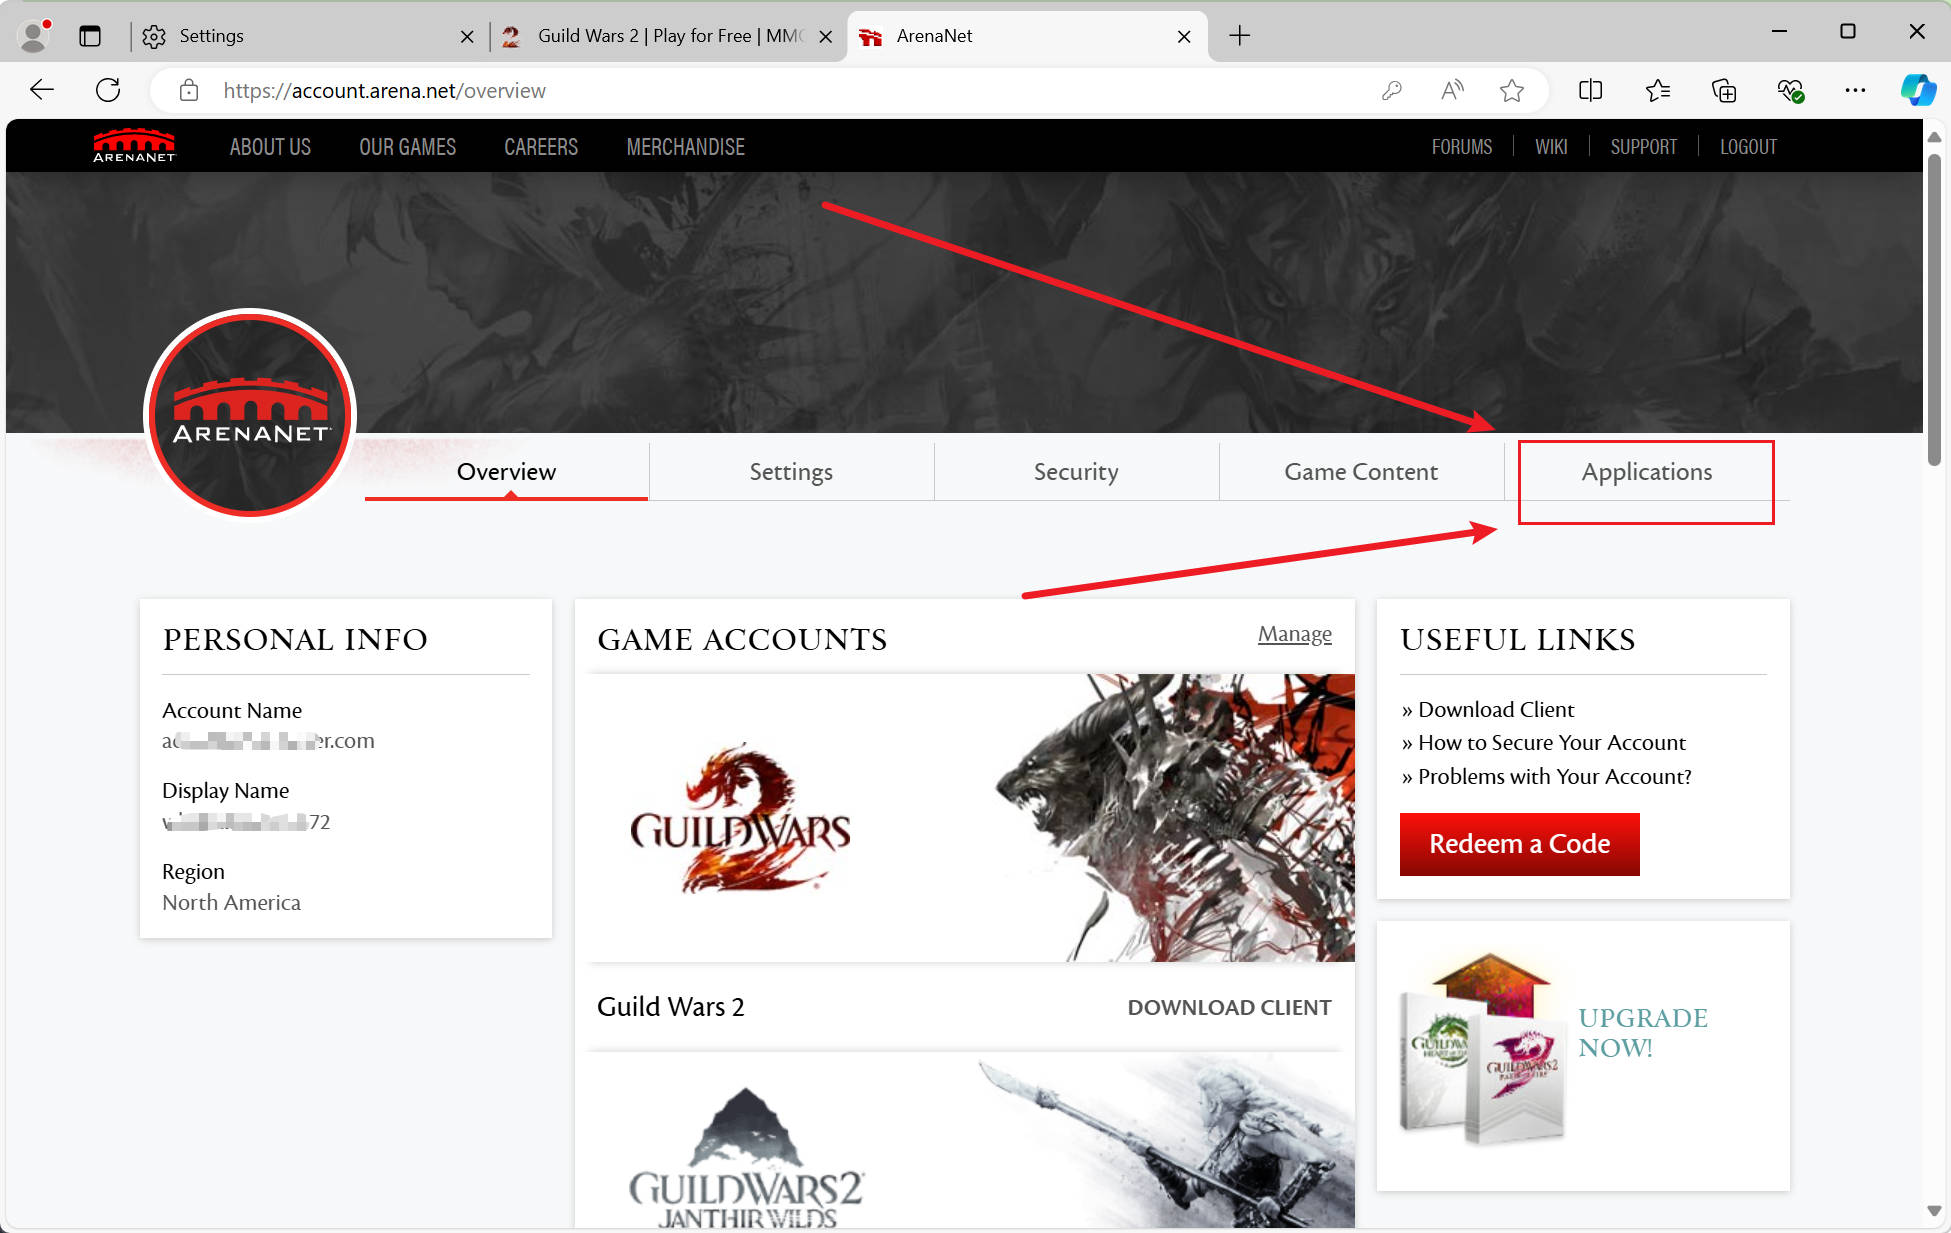Open the ABOUT US menu
The height and width of the screenshot is (1233, 1951).
coord(270,147)
